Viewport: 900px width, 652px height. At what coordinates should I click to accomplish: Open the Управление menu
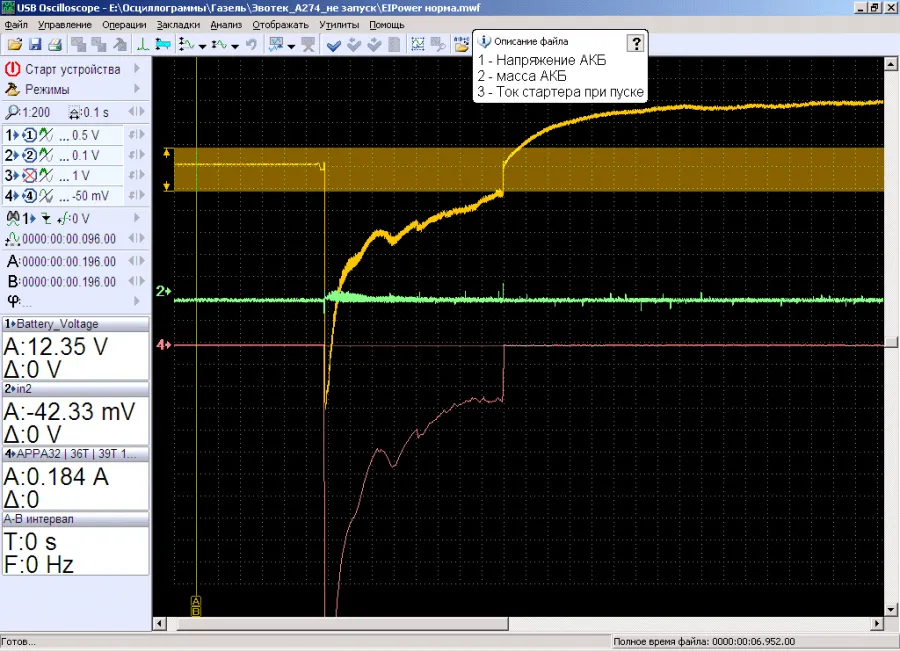(65, 25)
